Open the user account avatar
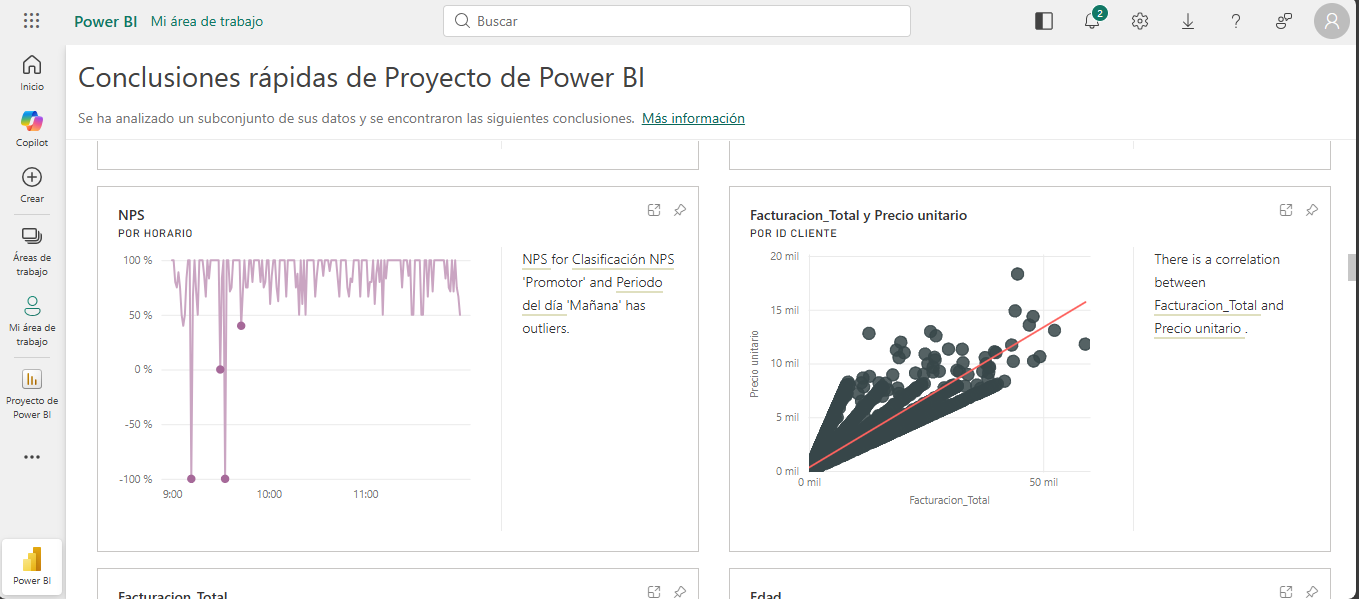The width and height of the screenshot is (1359, 599). click(x=1332, y=21)
